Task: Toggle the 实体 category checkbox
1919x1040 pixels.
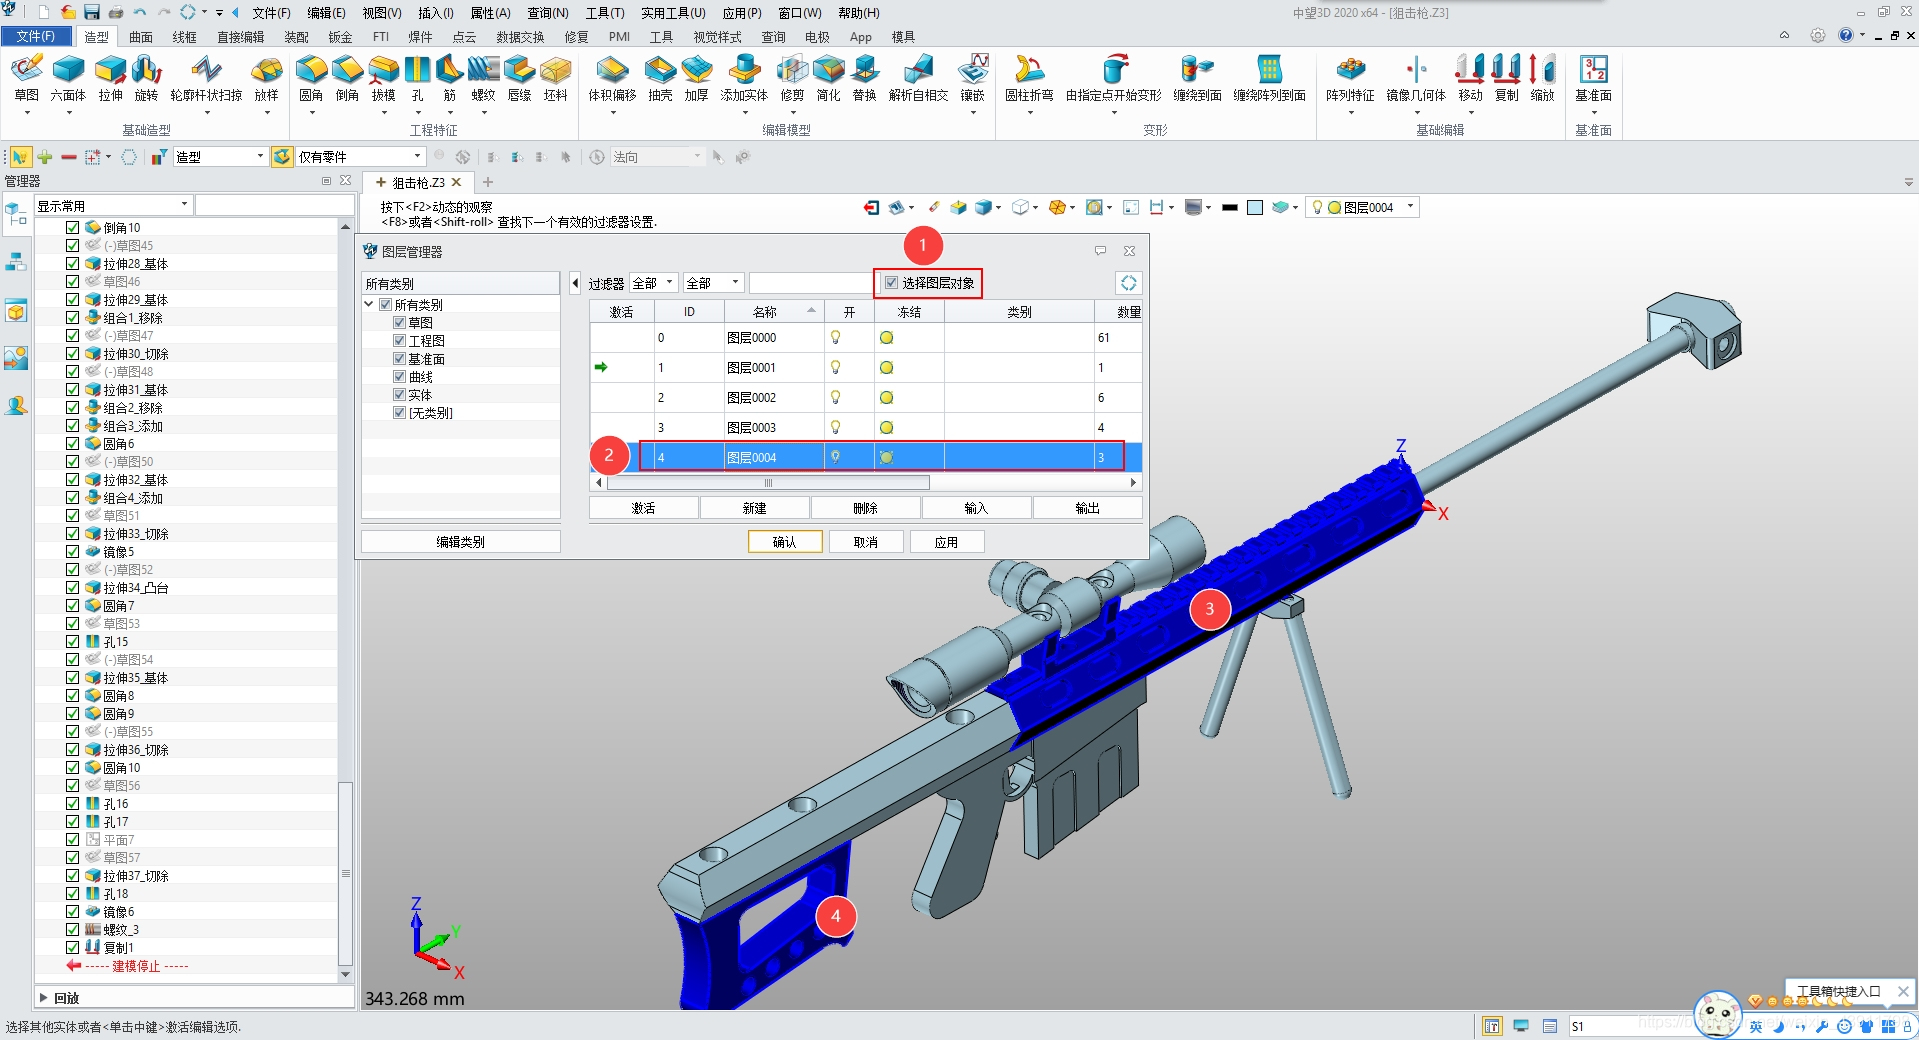Action: click(x=399, y=395)
